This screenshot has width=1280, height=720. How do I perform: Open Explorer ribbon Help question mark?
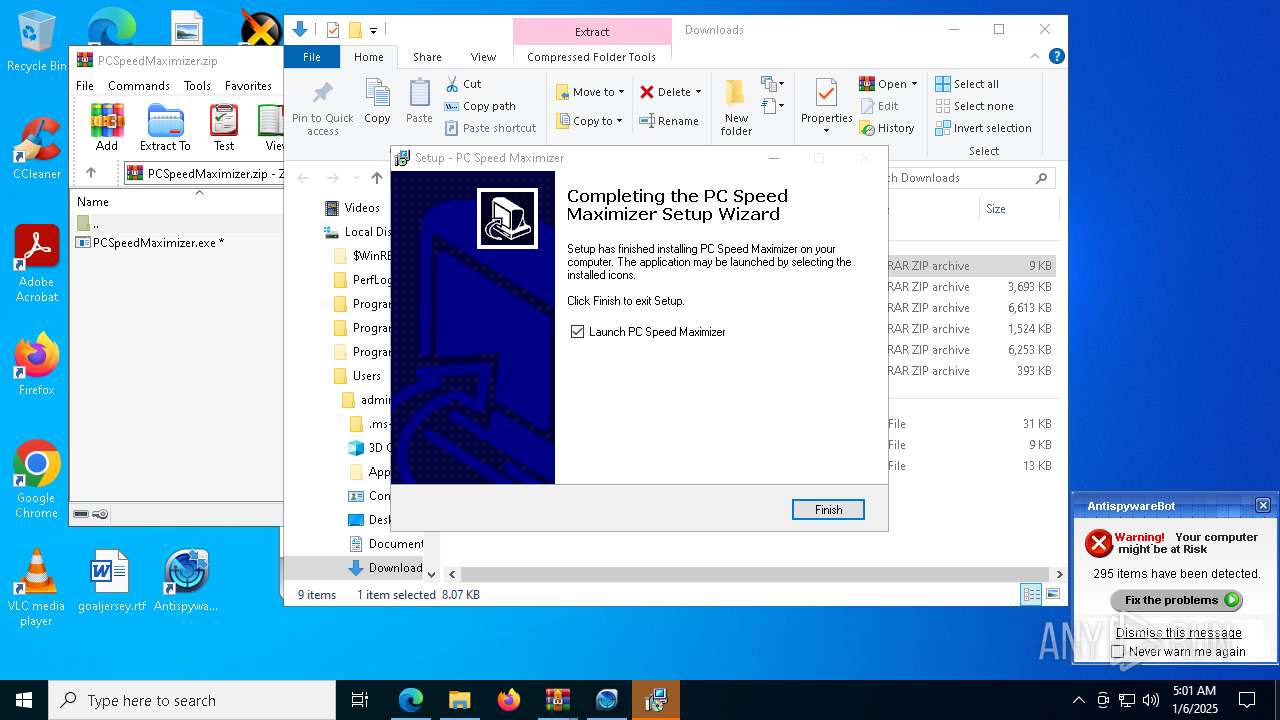pos(1056,57)
